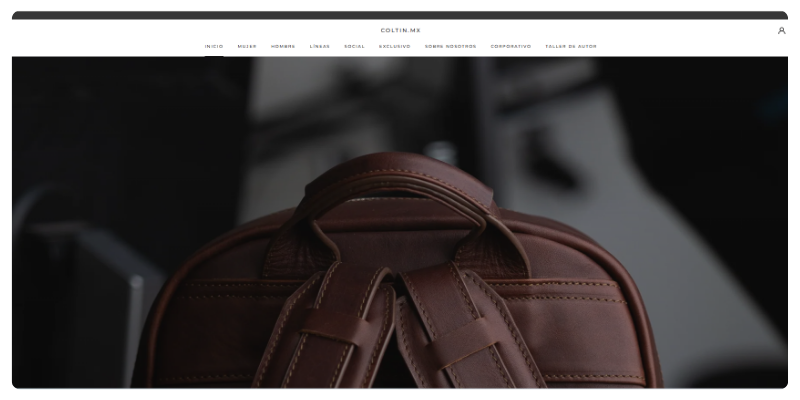Navigate to the CORPORATIVO page

pyautogui.click(x=511, y=46)
